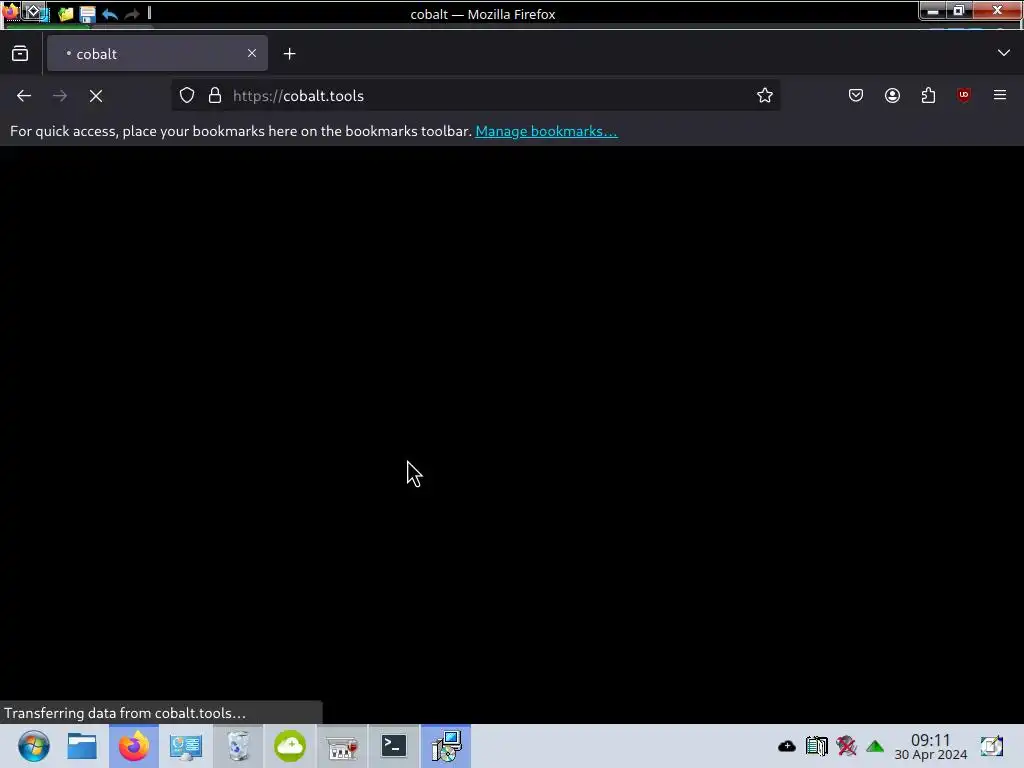Stop loading the cobalt.tools page

point(96,96)
